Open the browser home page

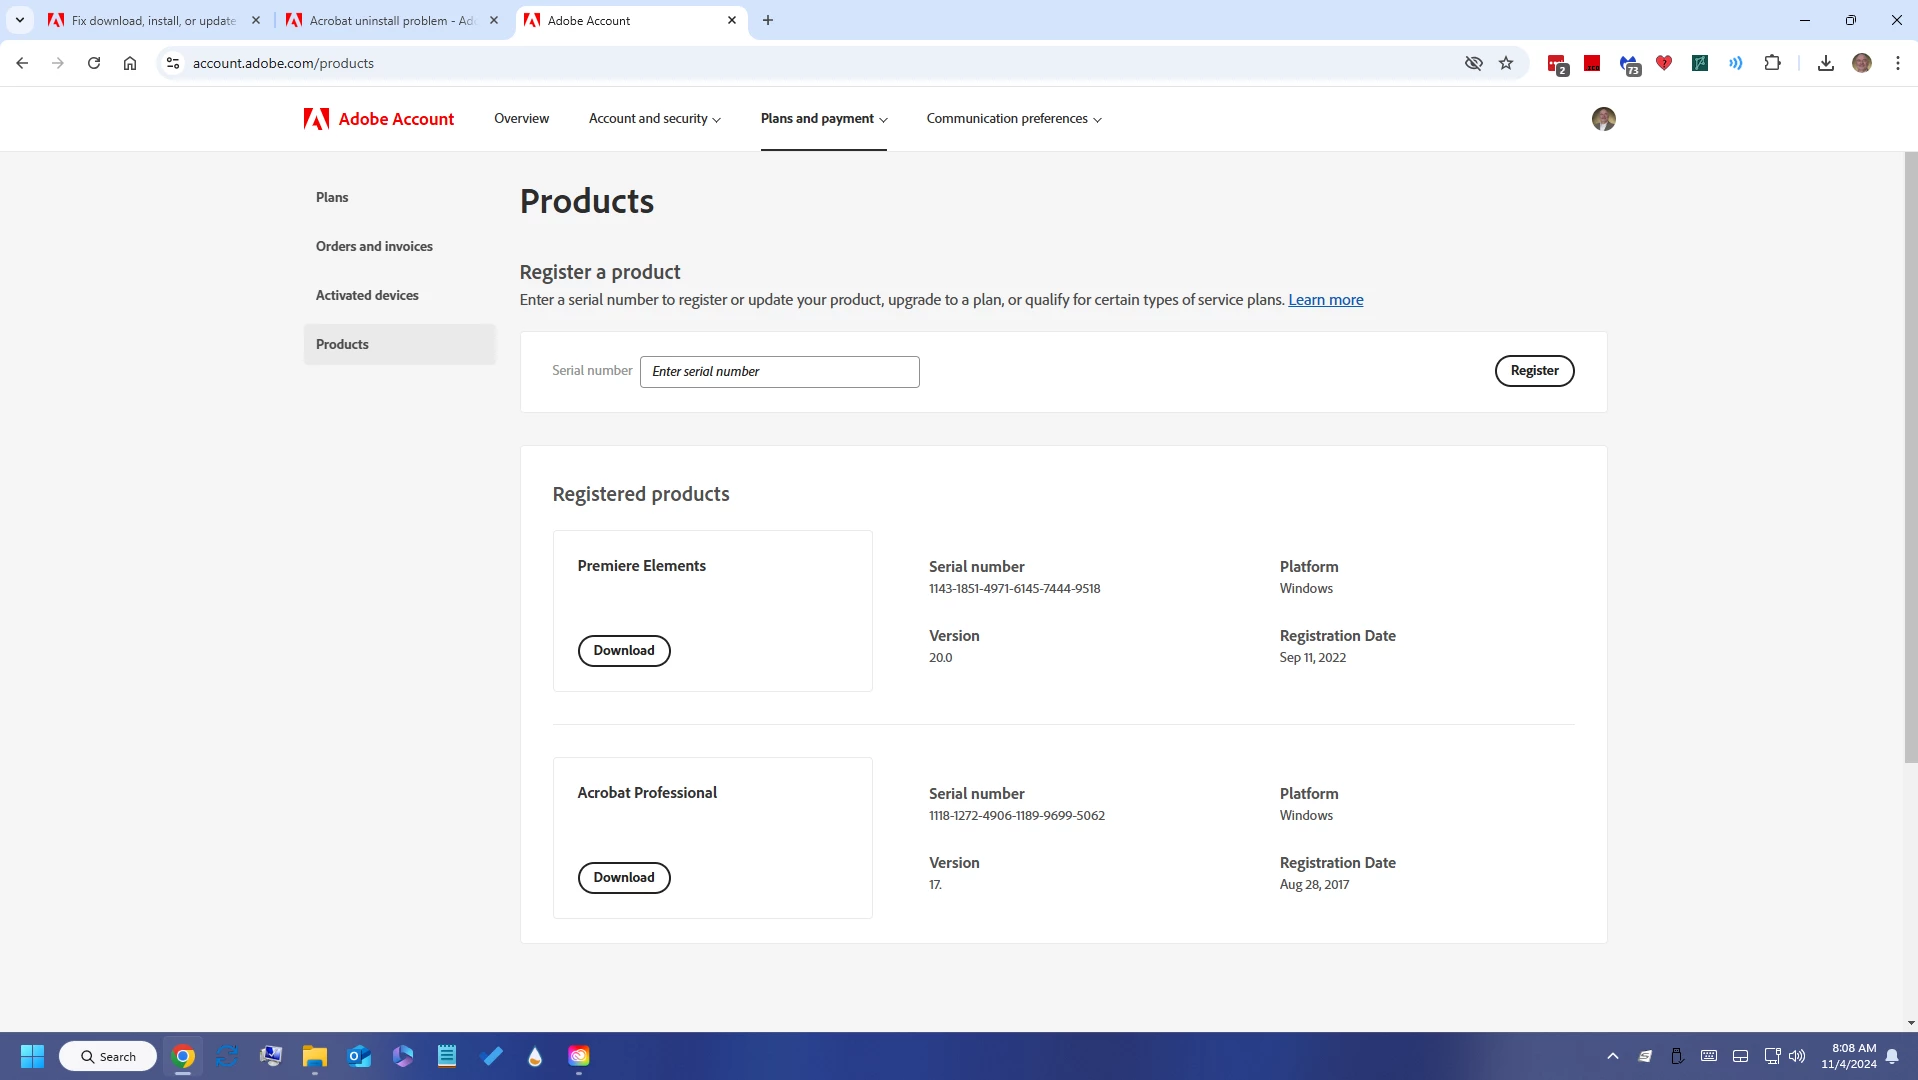(x=130, y=63)
